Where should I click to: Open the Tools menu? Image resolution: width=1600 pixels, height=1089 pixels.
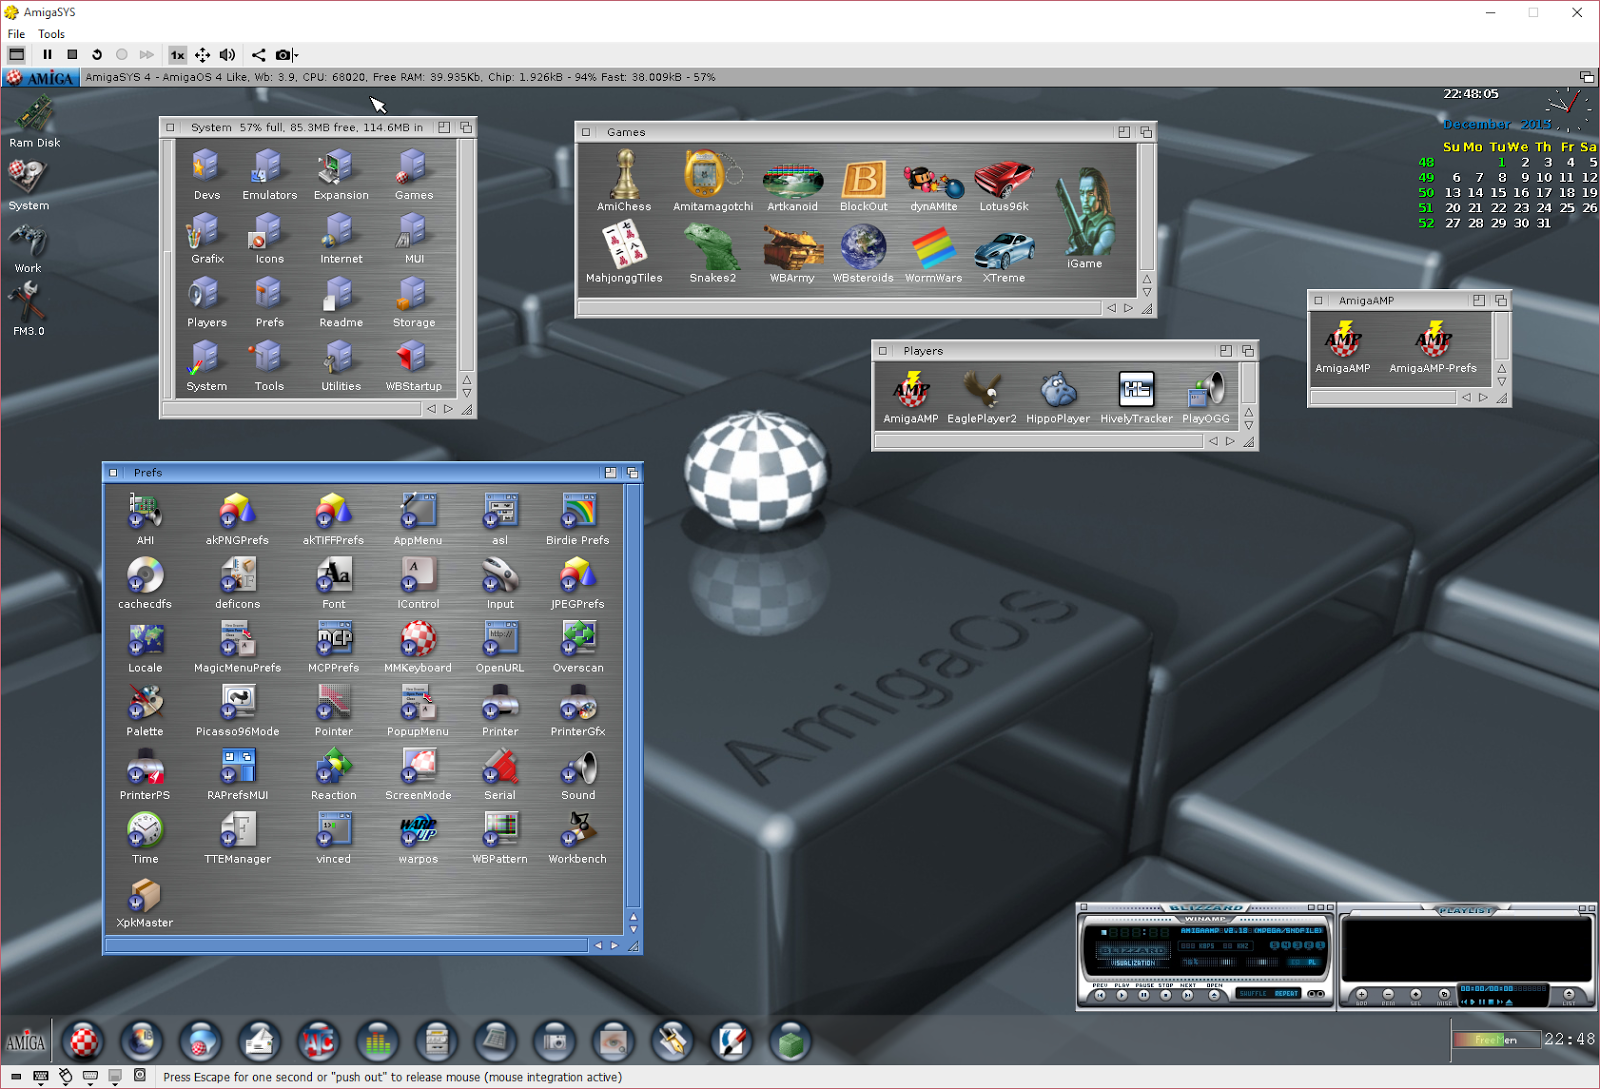pos(51,34)
